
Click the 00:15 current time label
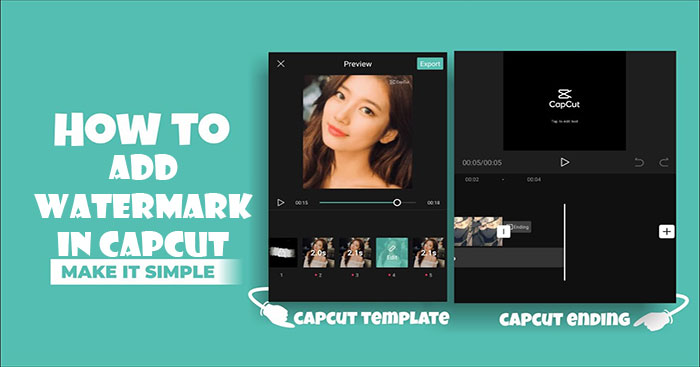[302, 203]
